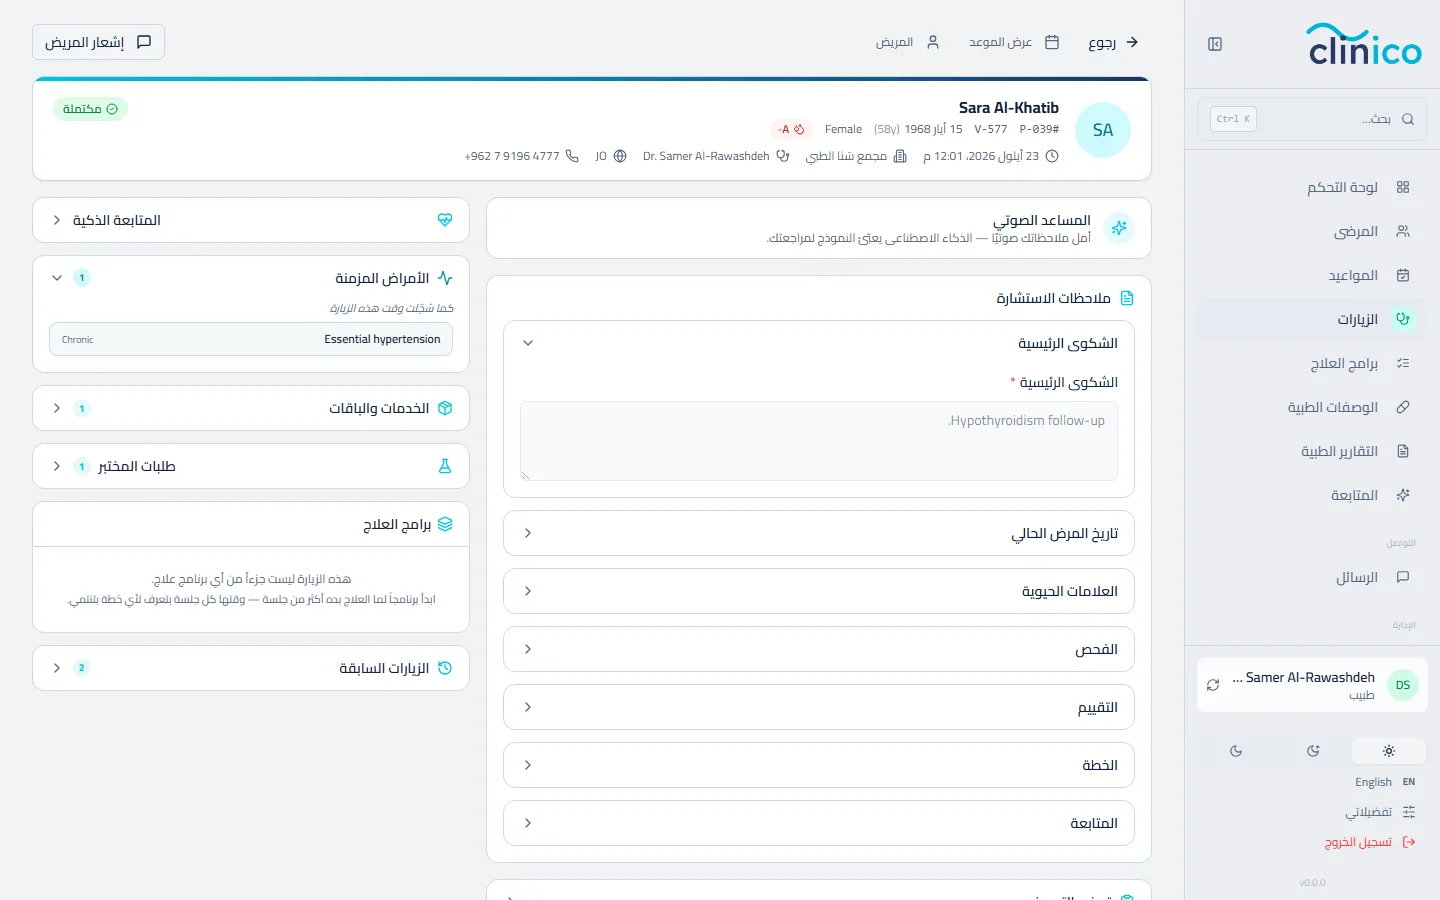Expand the الخطة section
Viewport: 1440px width, 900px height.
pyautogui.click(x=819, y=765)
